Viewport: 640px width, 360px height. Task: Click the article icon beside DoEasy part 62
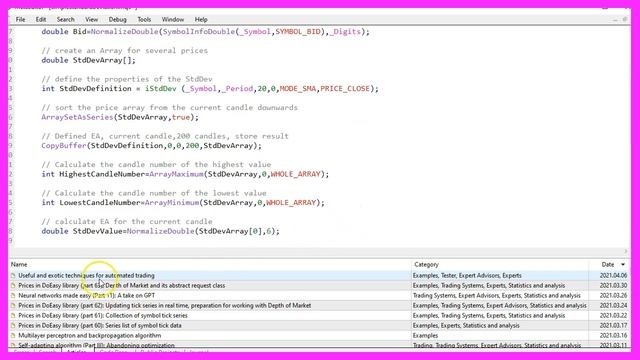tap(13, 305)
